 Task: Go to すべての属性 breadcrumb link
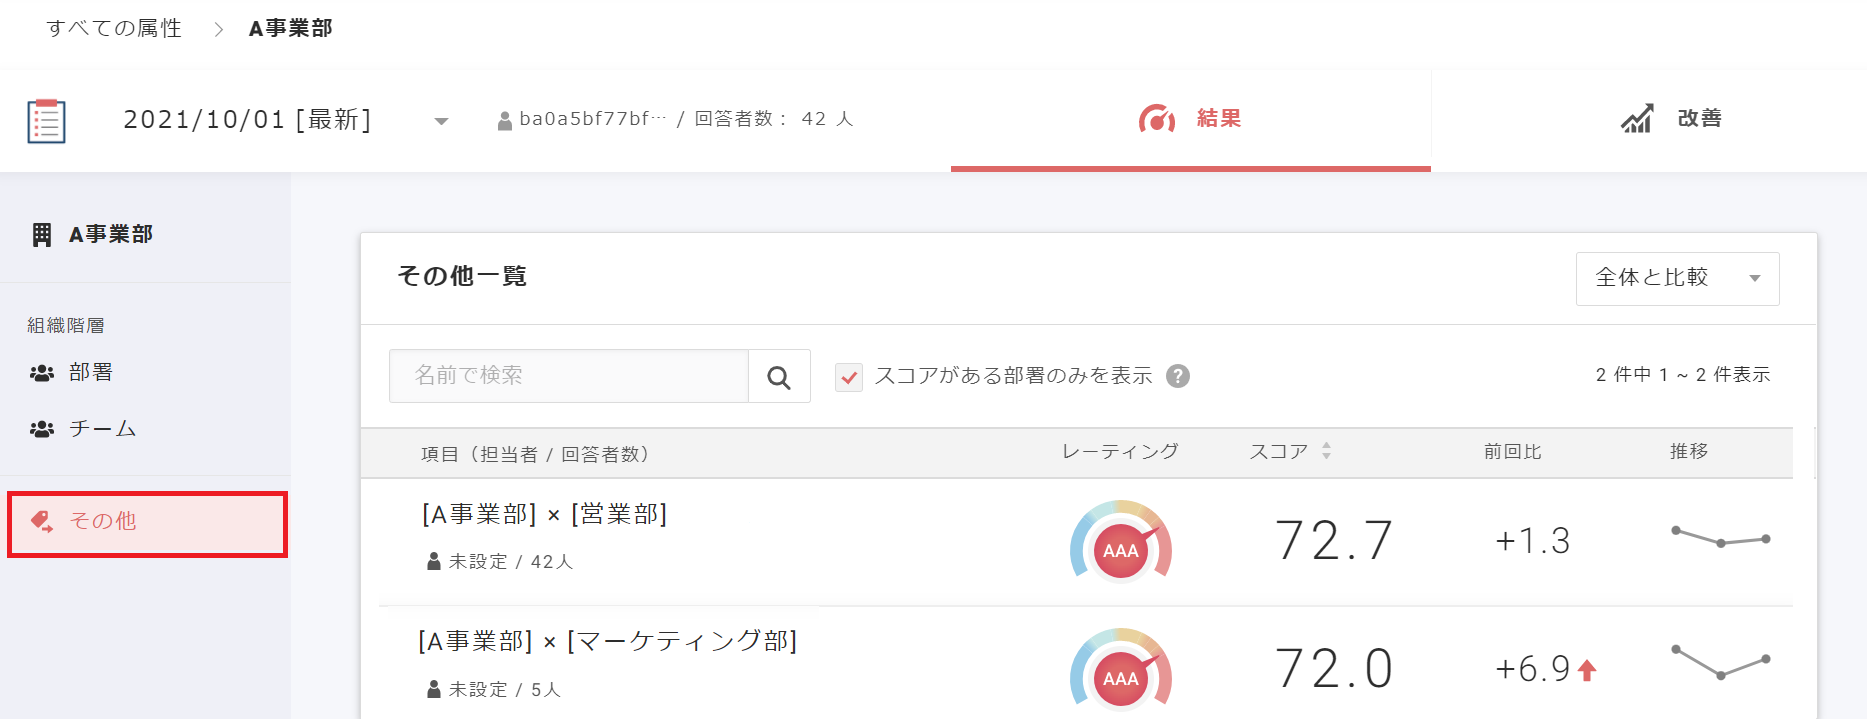click(x=114, y=28)
